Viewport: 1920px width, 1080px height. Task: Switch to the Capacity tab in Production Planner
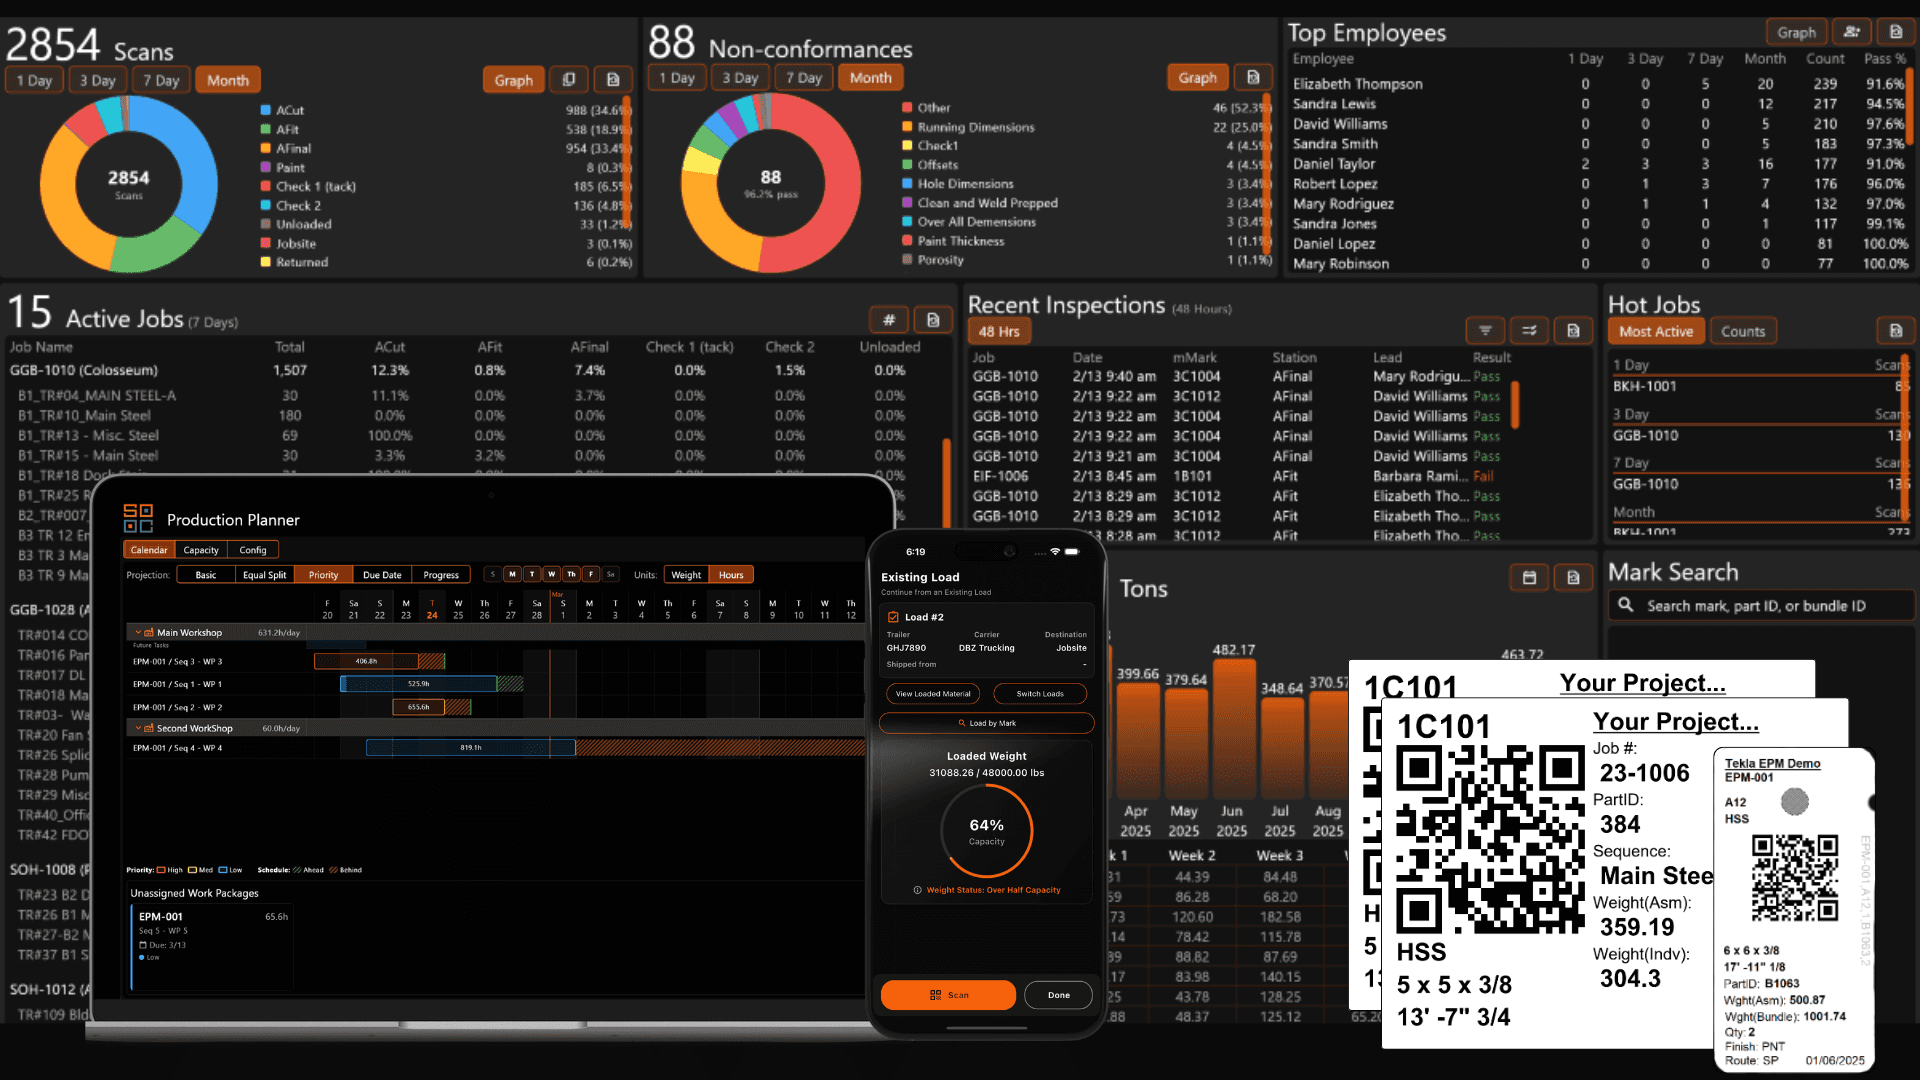201,549
